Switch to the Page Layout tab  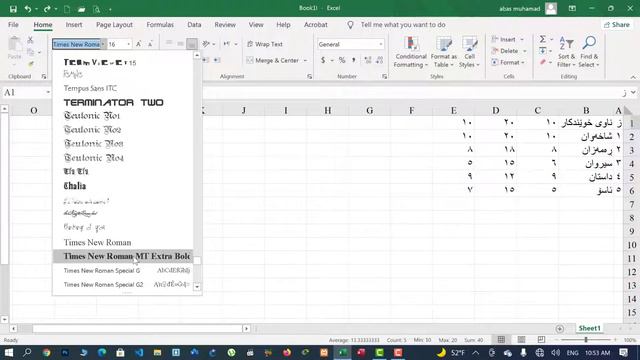point(114,25)
